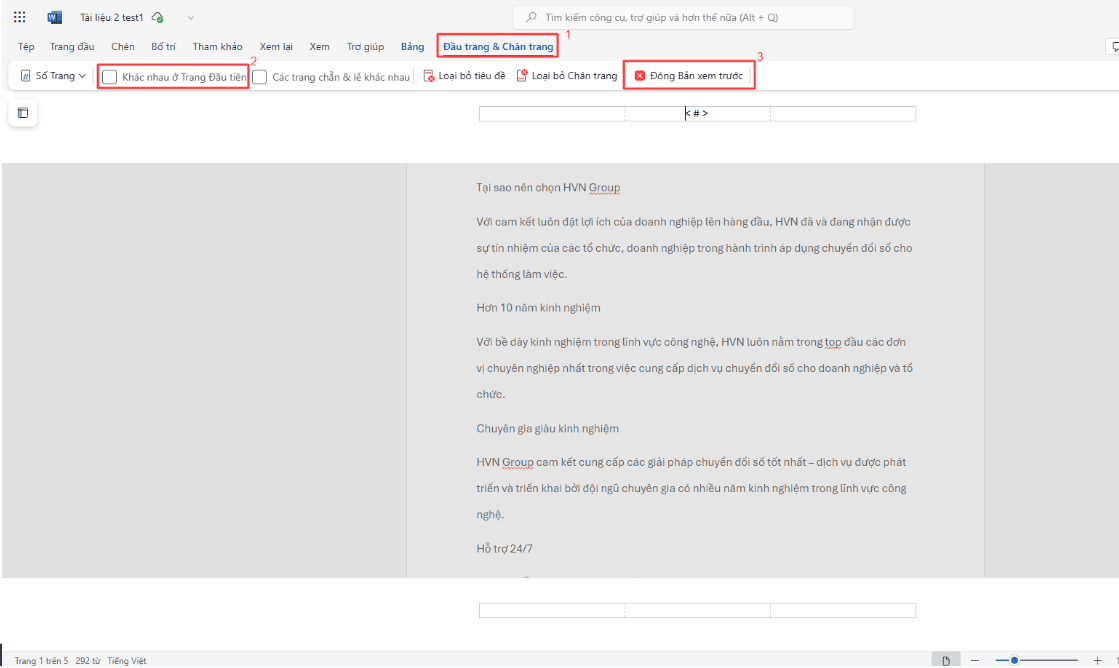
Task: Switch to the Xem tab
Action: (x=320, y=46)
